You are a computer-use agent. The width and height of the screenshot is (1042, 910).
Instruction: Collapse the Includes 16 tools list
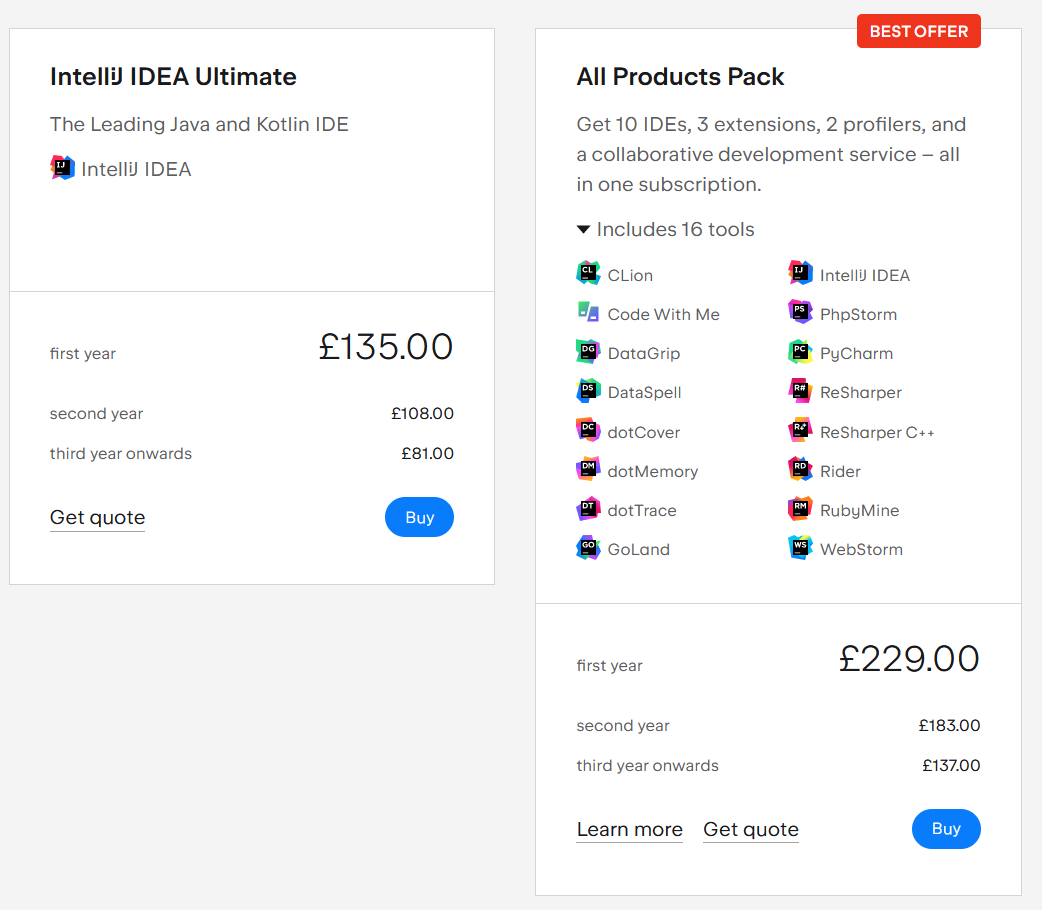pos(666,230)
